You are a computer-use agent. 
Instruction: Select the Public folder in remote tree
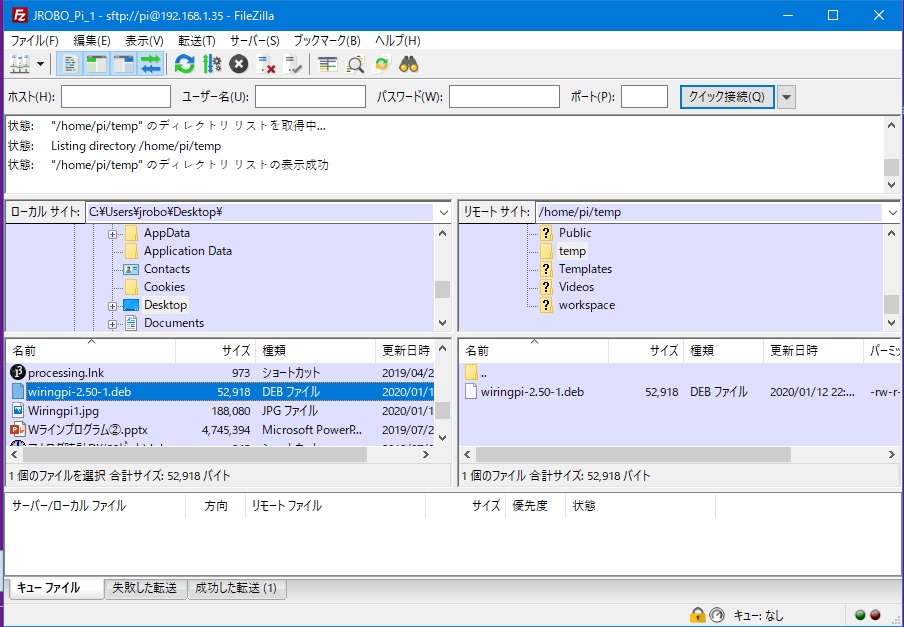pos(575,233)
